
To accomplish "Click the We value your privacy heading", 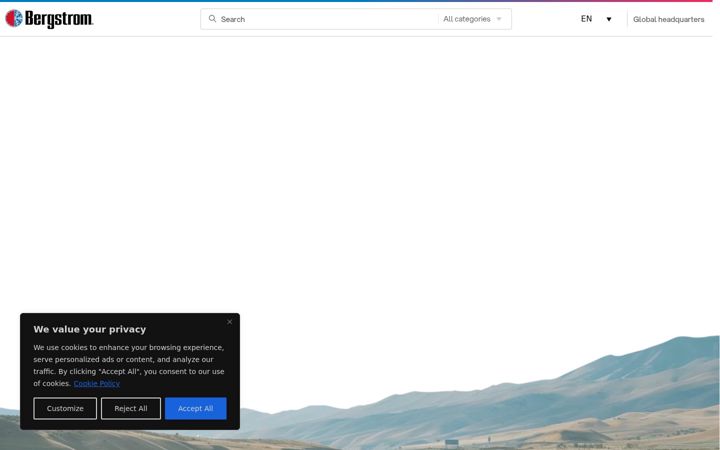I will pos(90,329).
